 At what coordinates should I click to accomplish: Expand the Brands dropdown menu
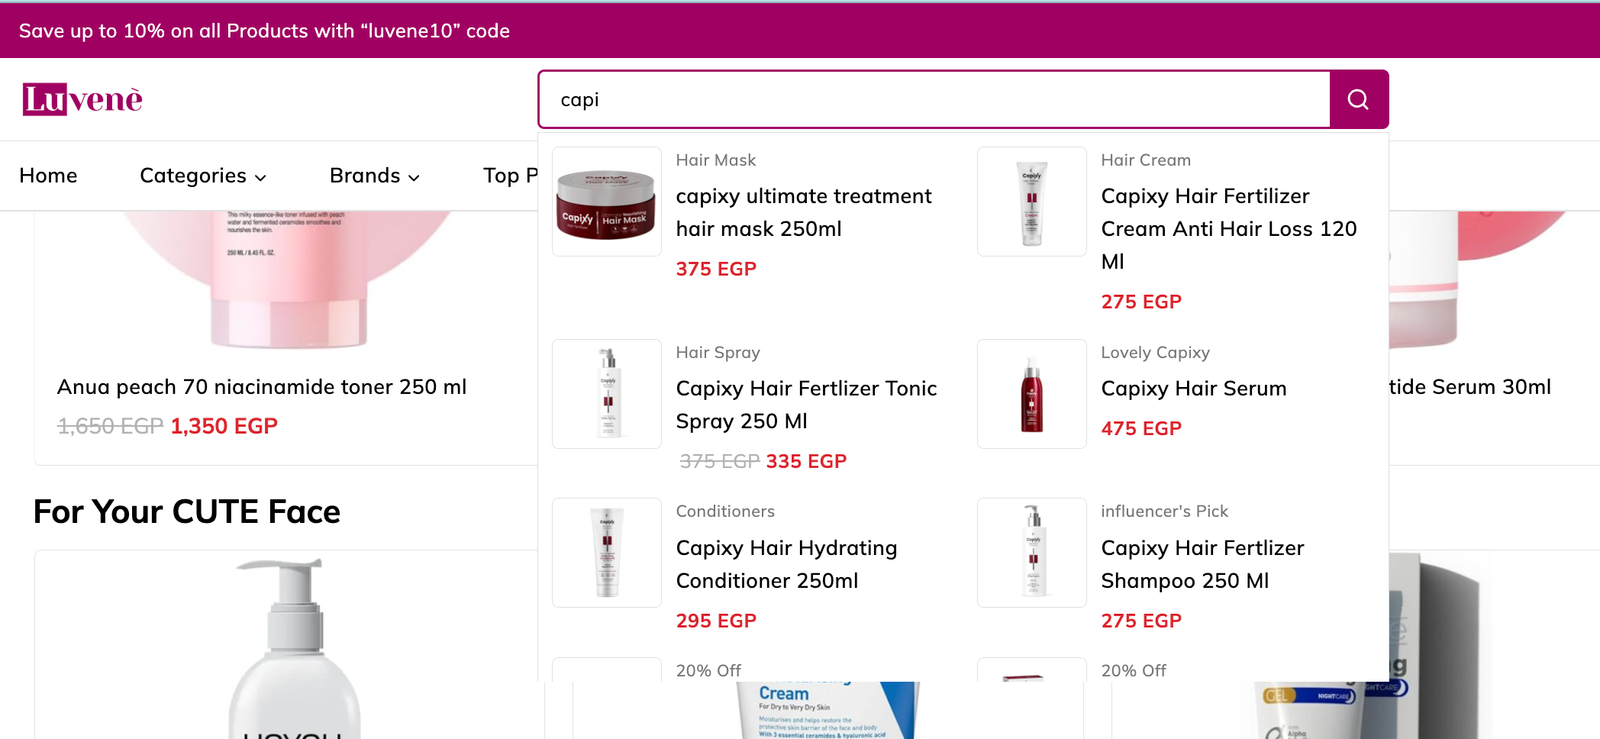[x=374, y=176]
